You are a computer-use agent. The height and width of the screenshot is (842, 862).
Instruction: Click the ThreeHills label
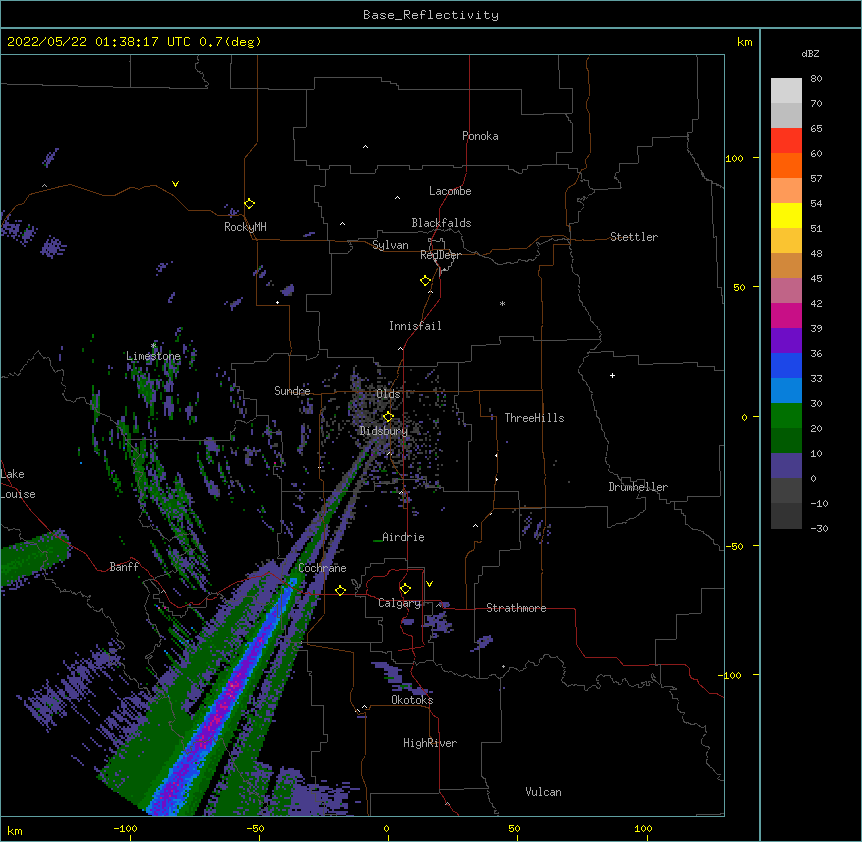[534, 418]
